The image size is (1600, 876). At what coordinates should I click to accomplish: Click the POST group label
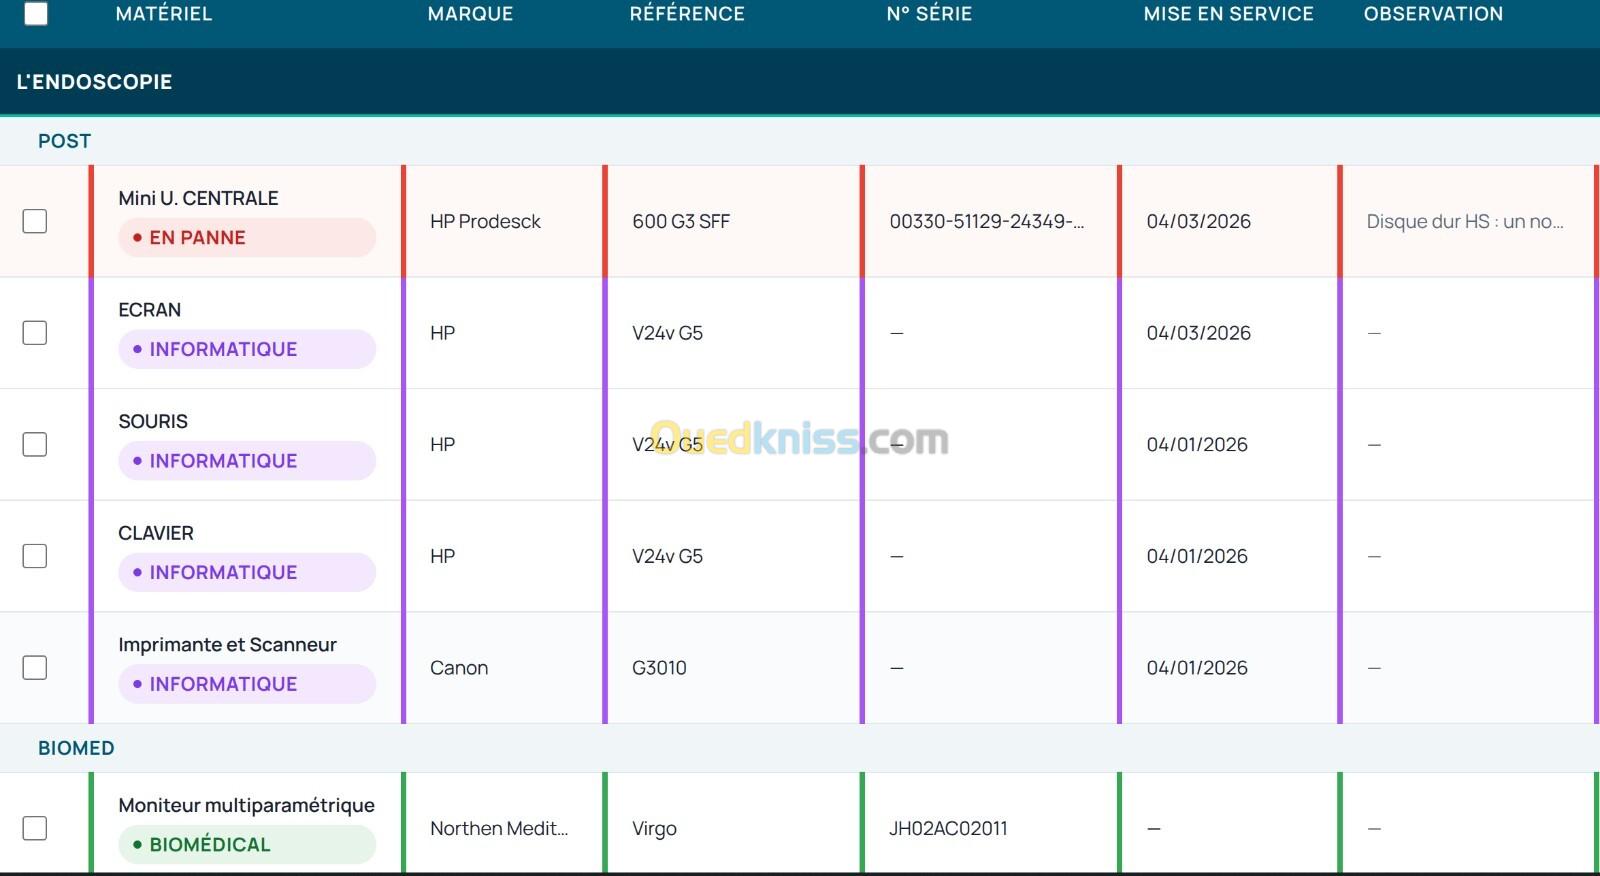(x=64, y=141)
